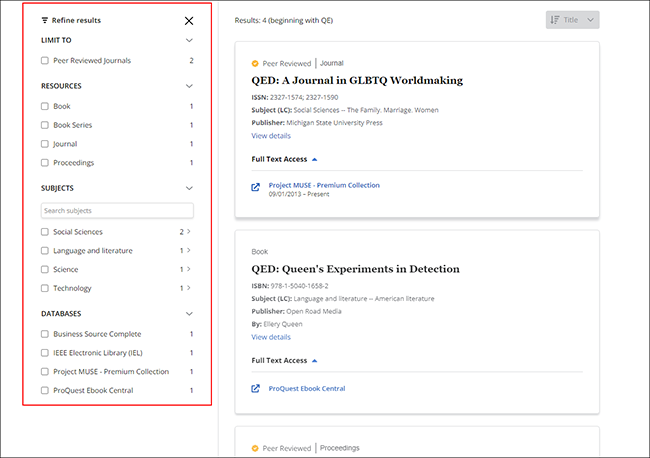Check the IEEE Electronic Library (IEL) filter
Image resolution: width=650 pixels, height=458 pixels.
[45, 353]
